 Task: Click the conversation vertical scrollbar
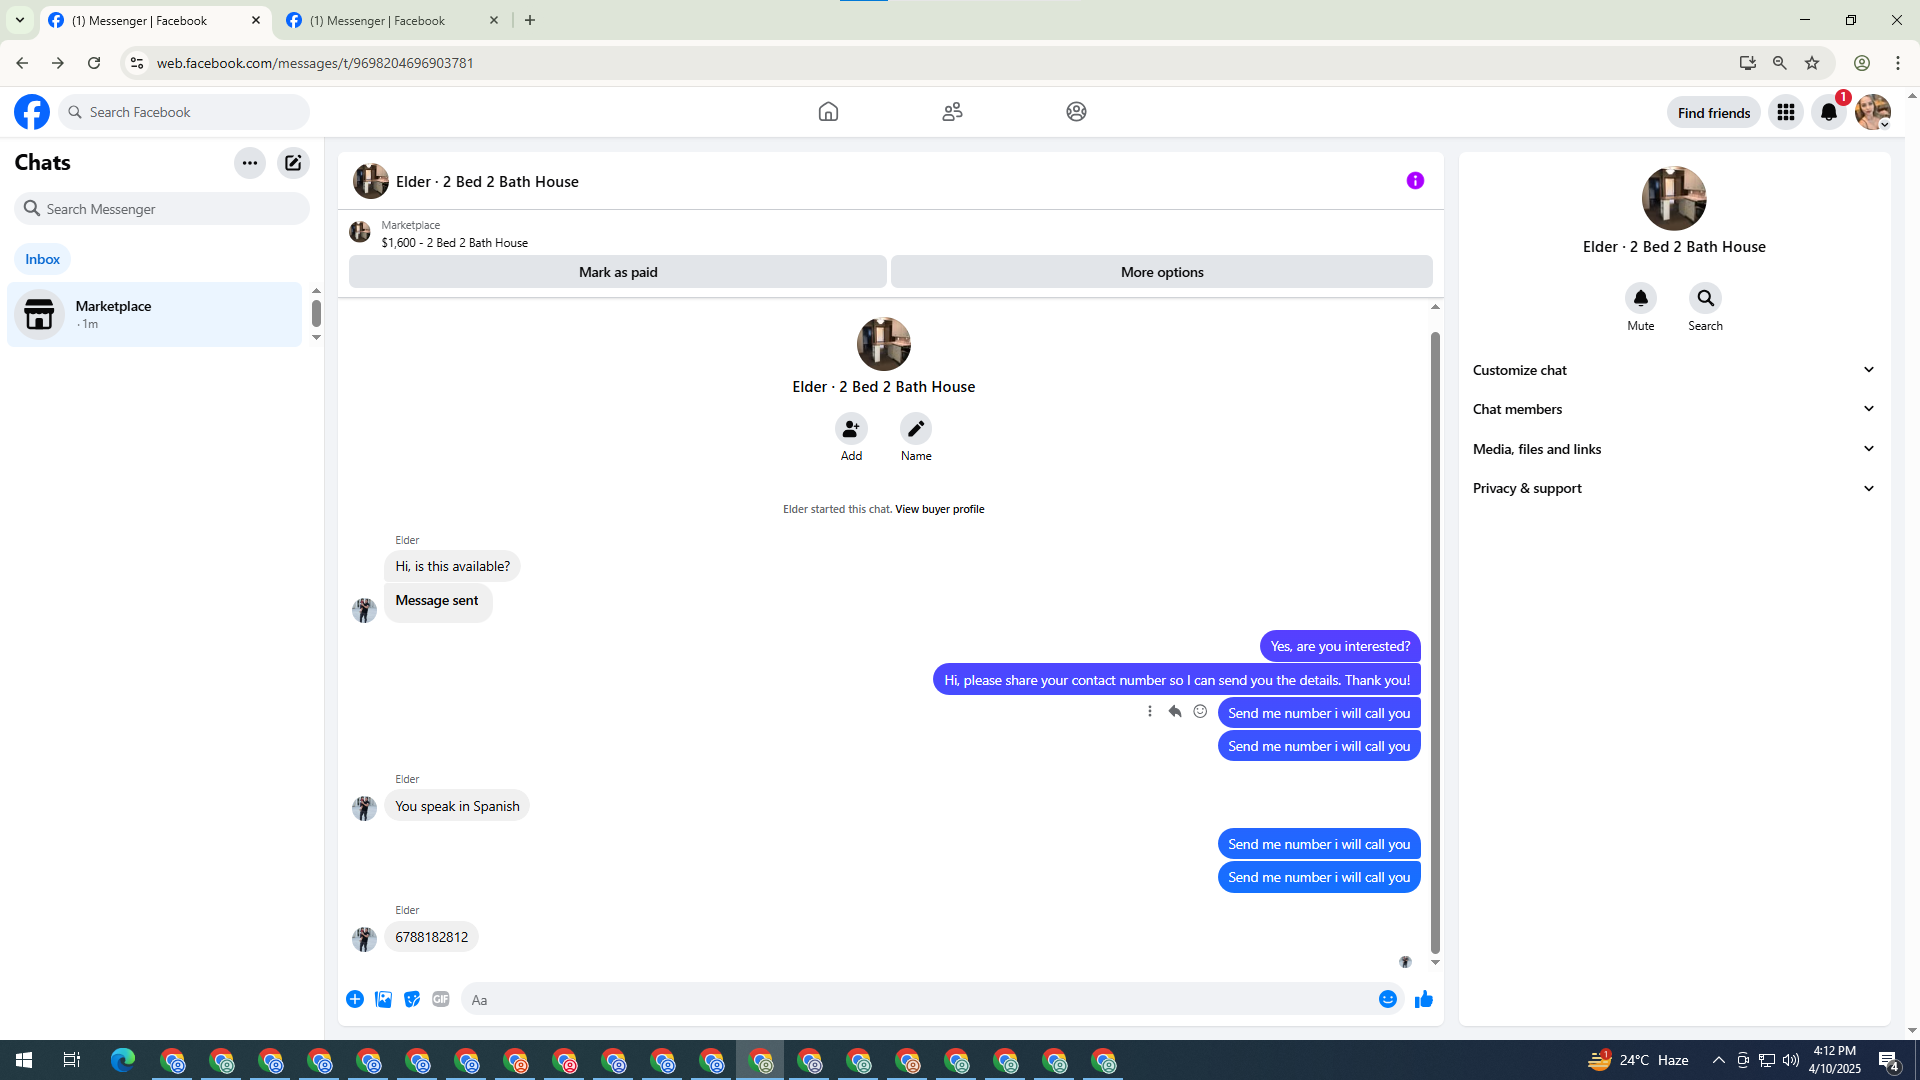pos(1435,640)
